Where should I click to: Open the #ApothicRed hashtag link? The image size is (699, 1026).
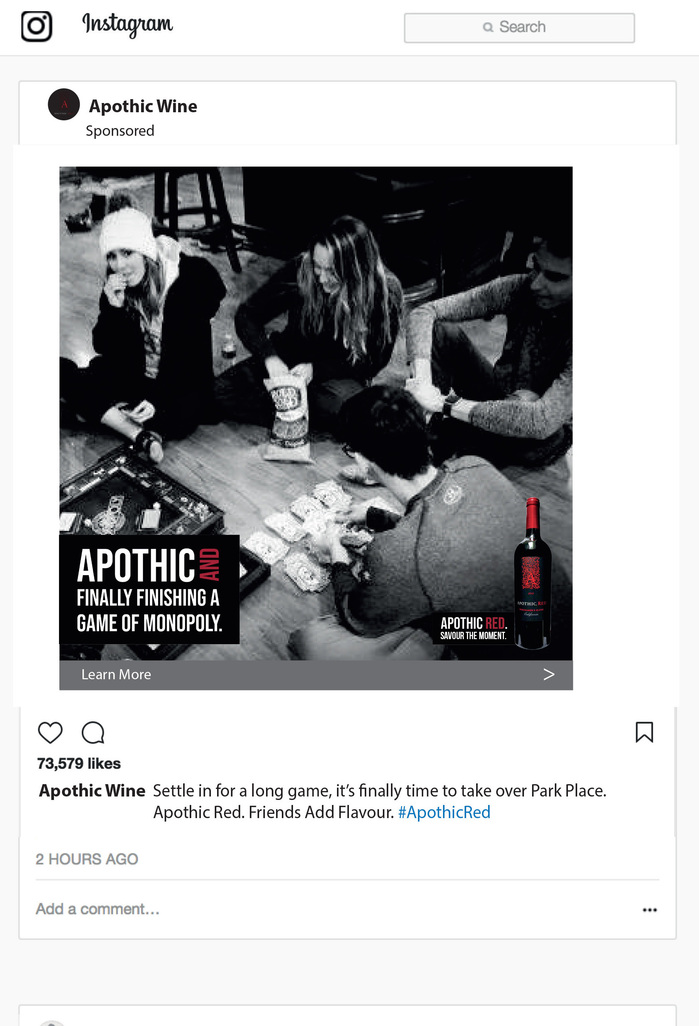click(x=444, y=813)
